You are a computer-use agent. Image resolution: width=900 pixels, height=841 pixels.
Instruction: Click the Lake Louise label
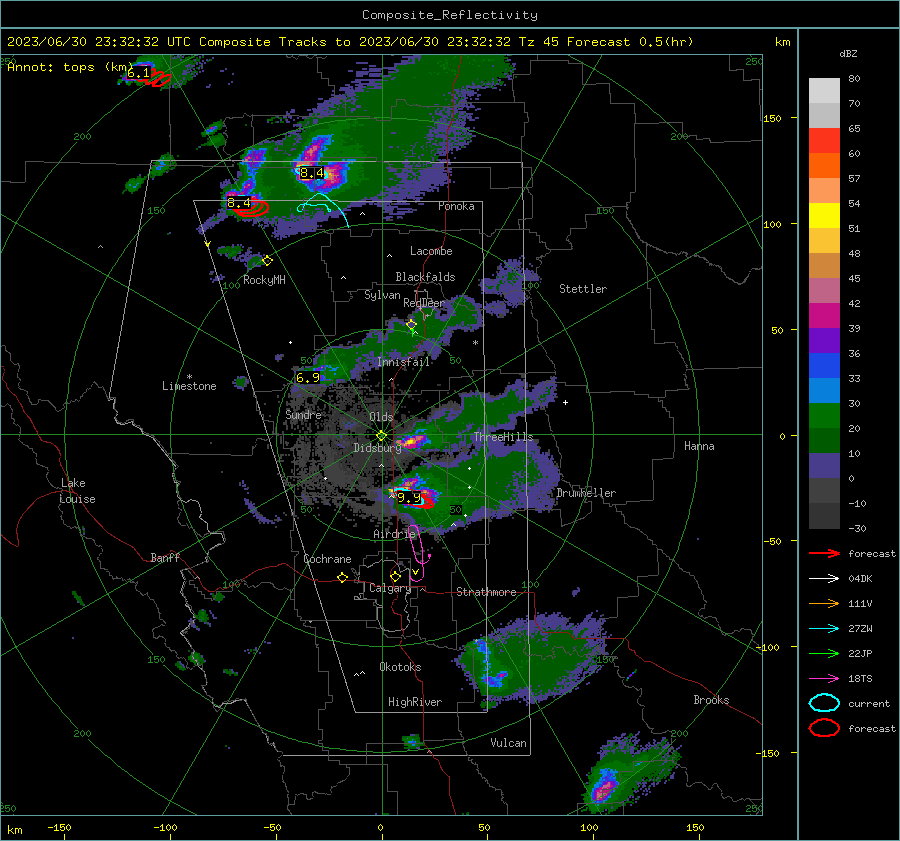pyautogui.click(x=78, y=491)
